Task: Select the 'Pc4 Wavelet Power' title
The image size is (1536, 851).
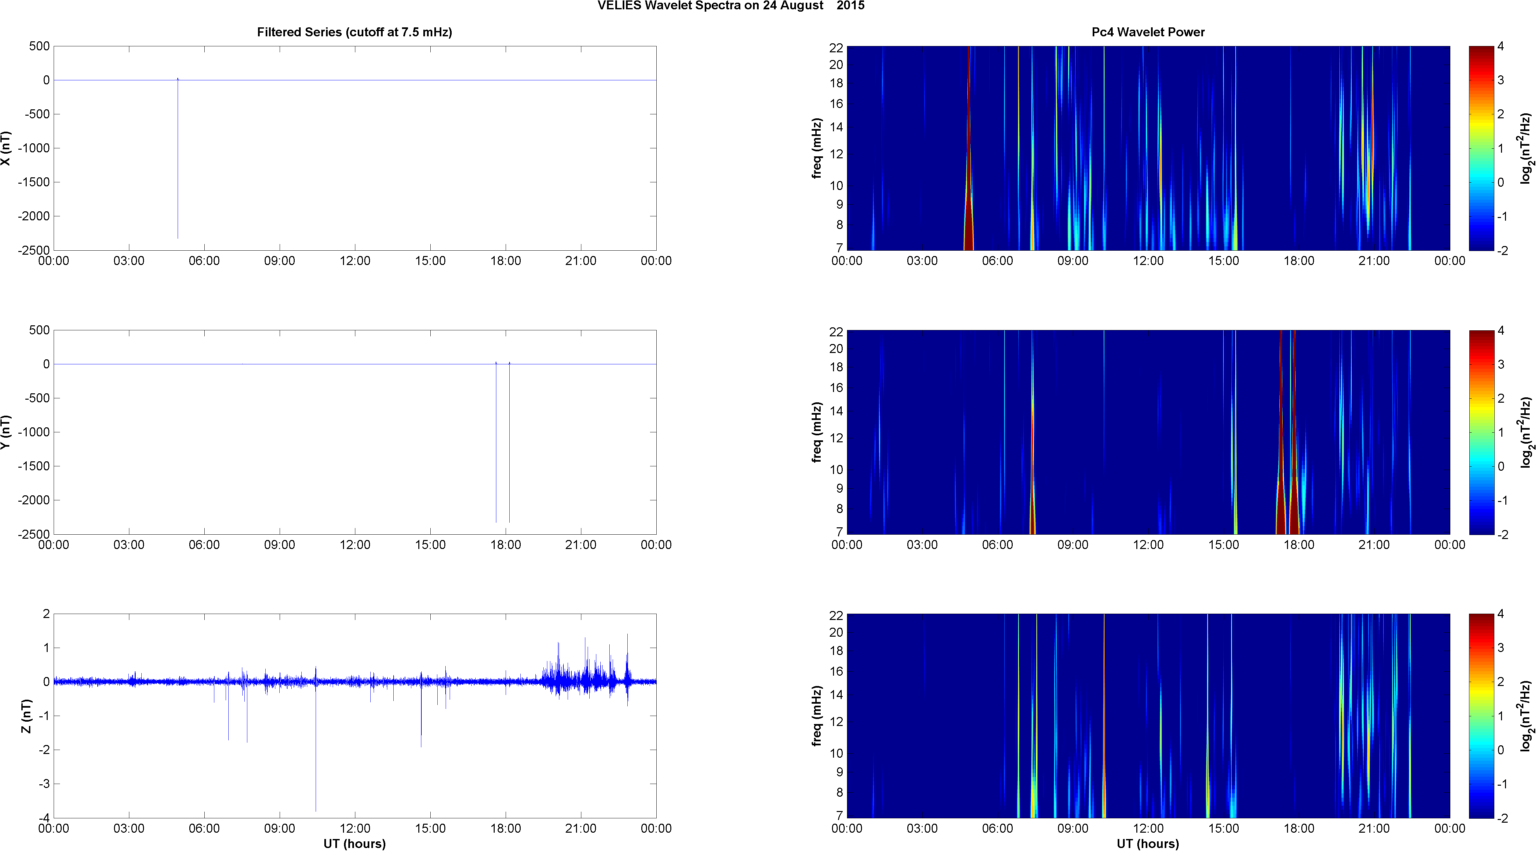Action: pyautogui.click(x=1148, y=32)
